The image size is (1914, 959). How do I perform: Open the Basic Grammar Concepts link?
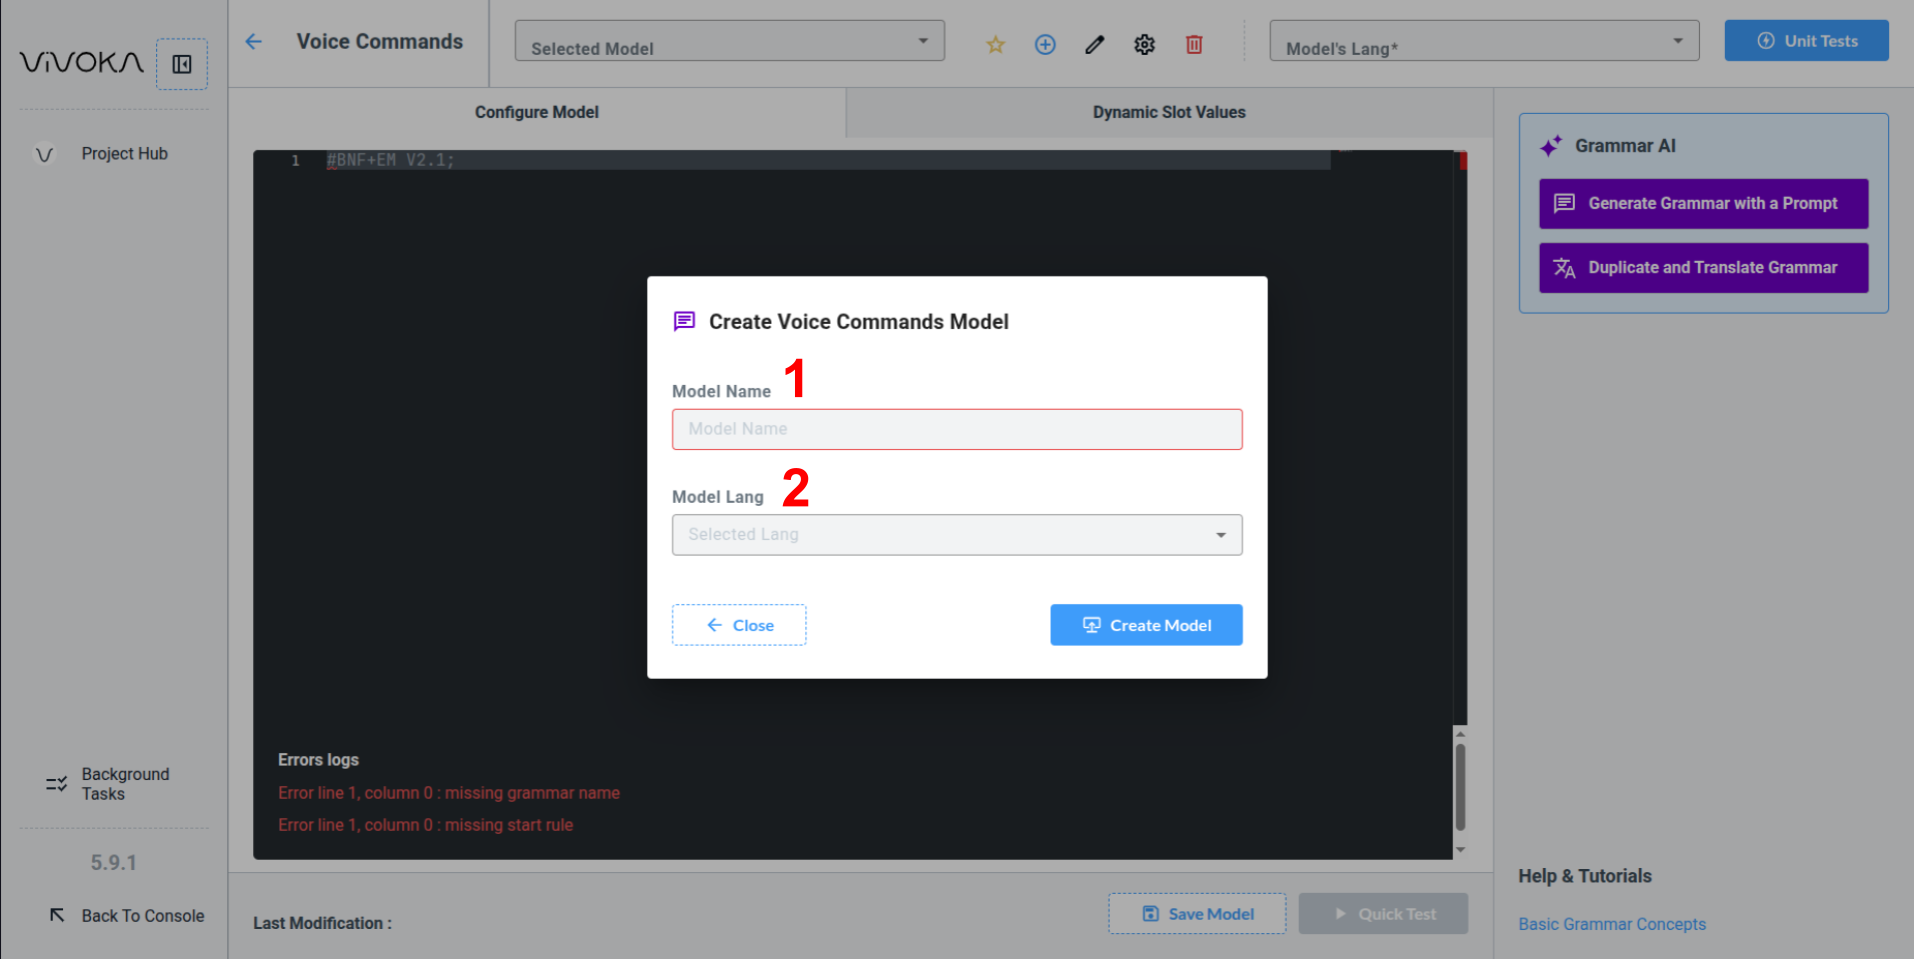[x=1611, y=924]
